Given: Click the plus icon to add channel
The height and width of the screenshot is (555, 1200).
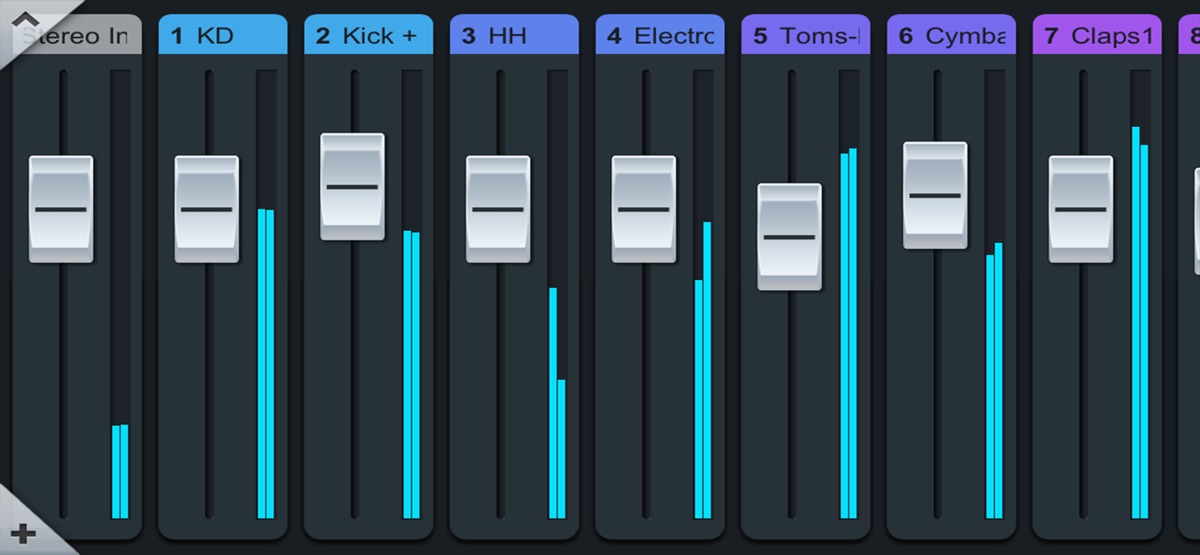Looking at the screenshot, I should point(23,532).
